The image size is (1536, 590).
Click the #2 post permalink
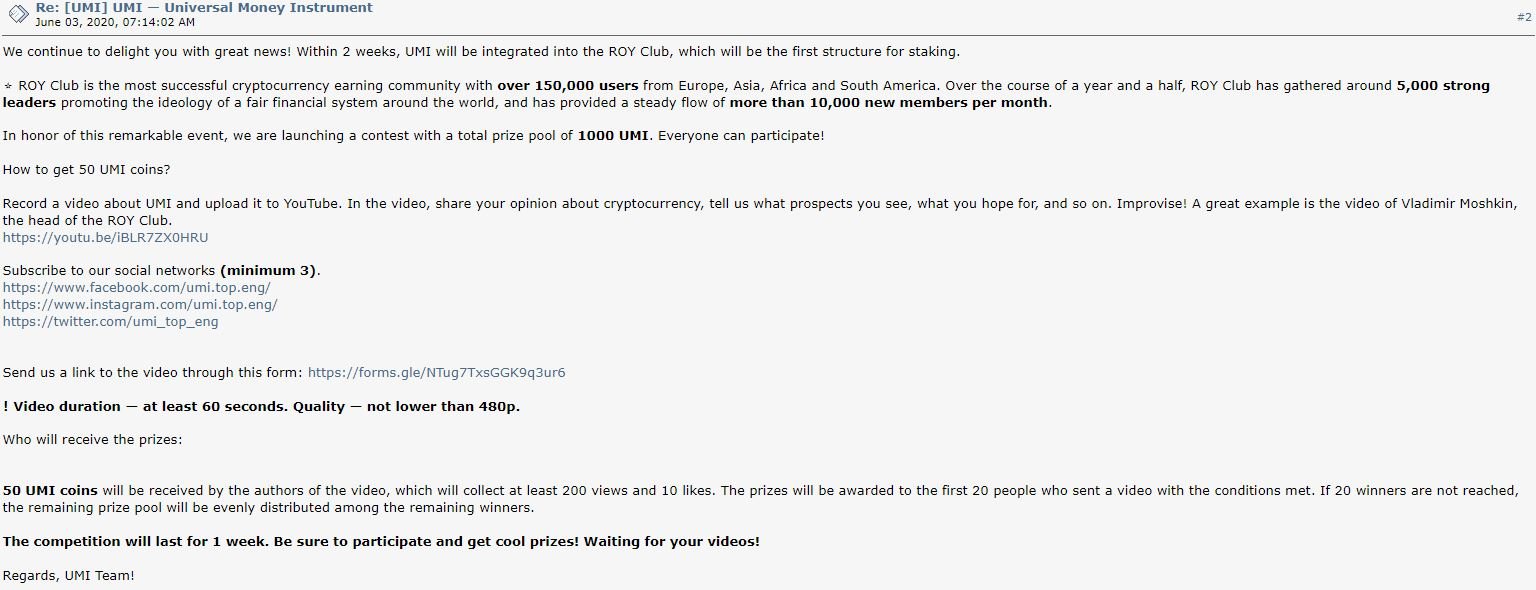[1524, 17]
